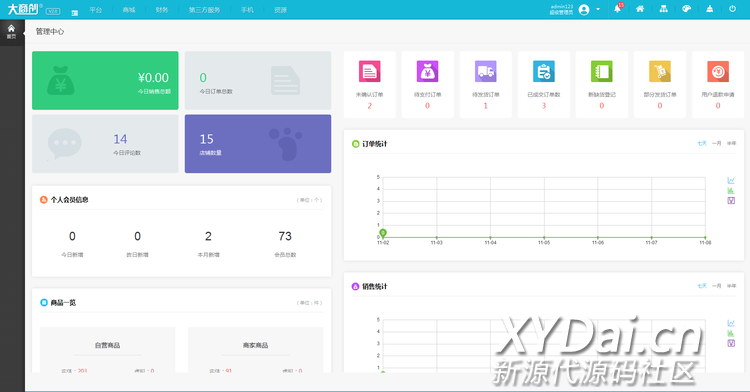Click the broom clear-cache icon in header

coord(709,9)
